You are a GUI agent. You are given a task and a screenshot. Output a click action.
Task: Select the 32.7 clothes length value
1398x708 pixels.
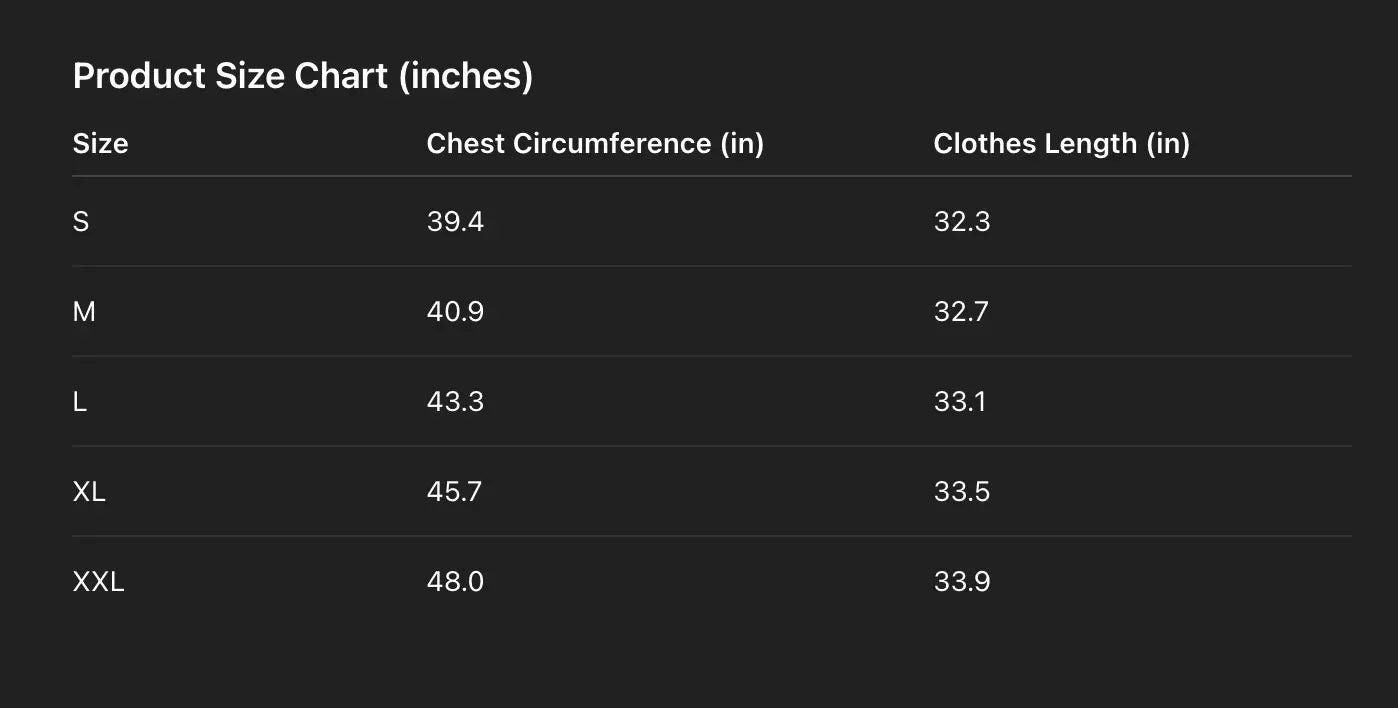point(961,311)
